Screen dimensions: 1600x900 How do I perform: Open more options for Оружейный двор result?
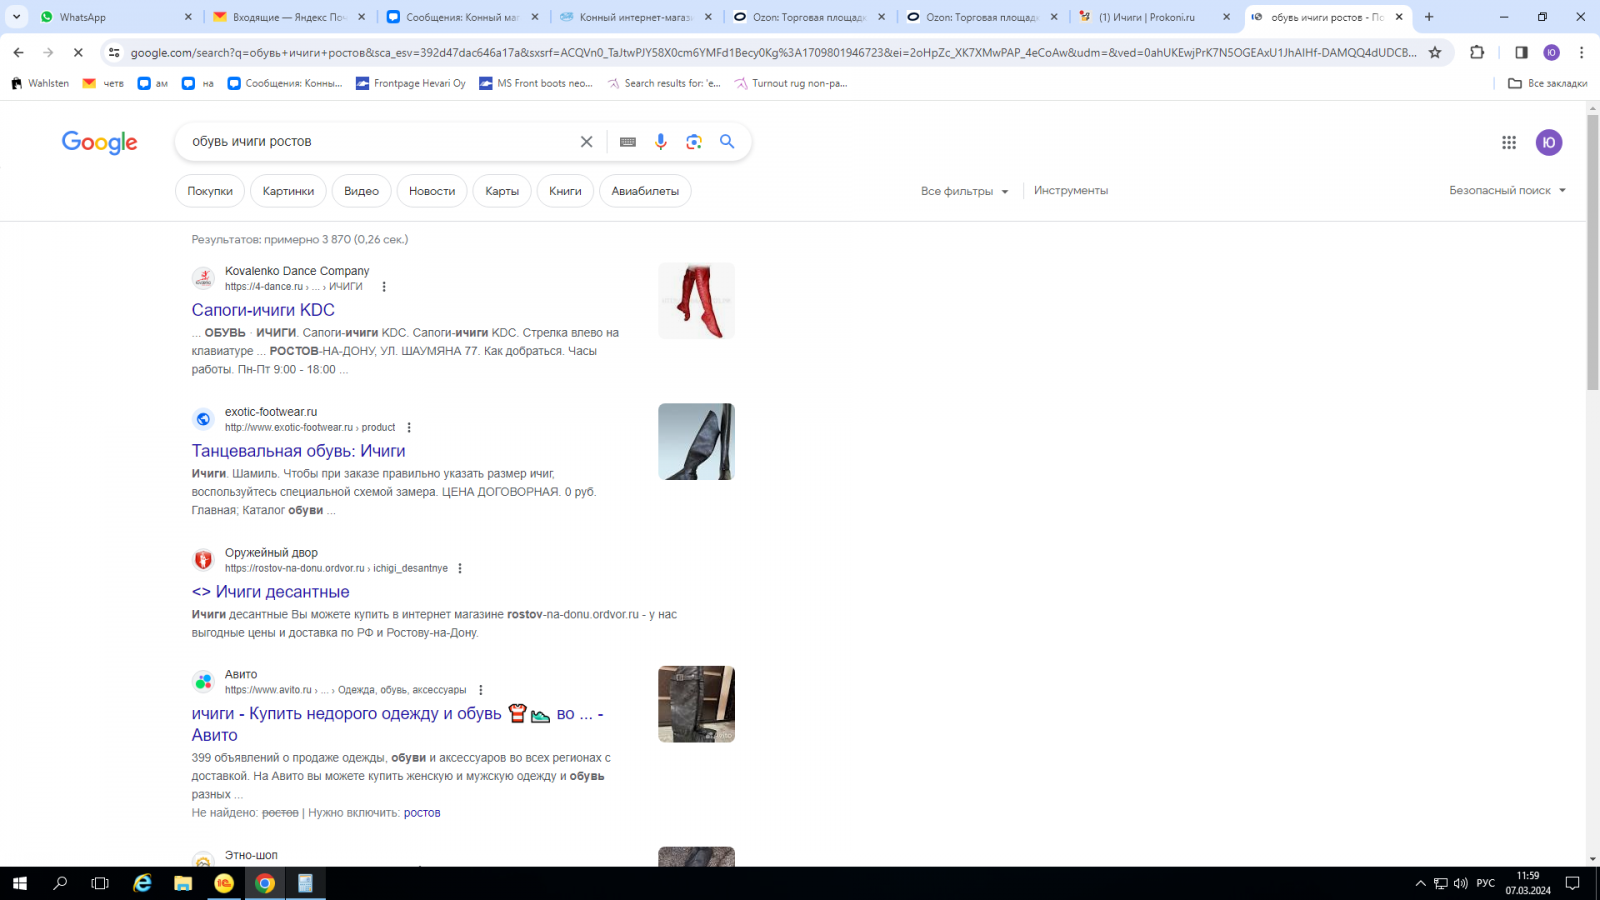click(x=460, y=569)
